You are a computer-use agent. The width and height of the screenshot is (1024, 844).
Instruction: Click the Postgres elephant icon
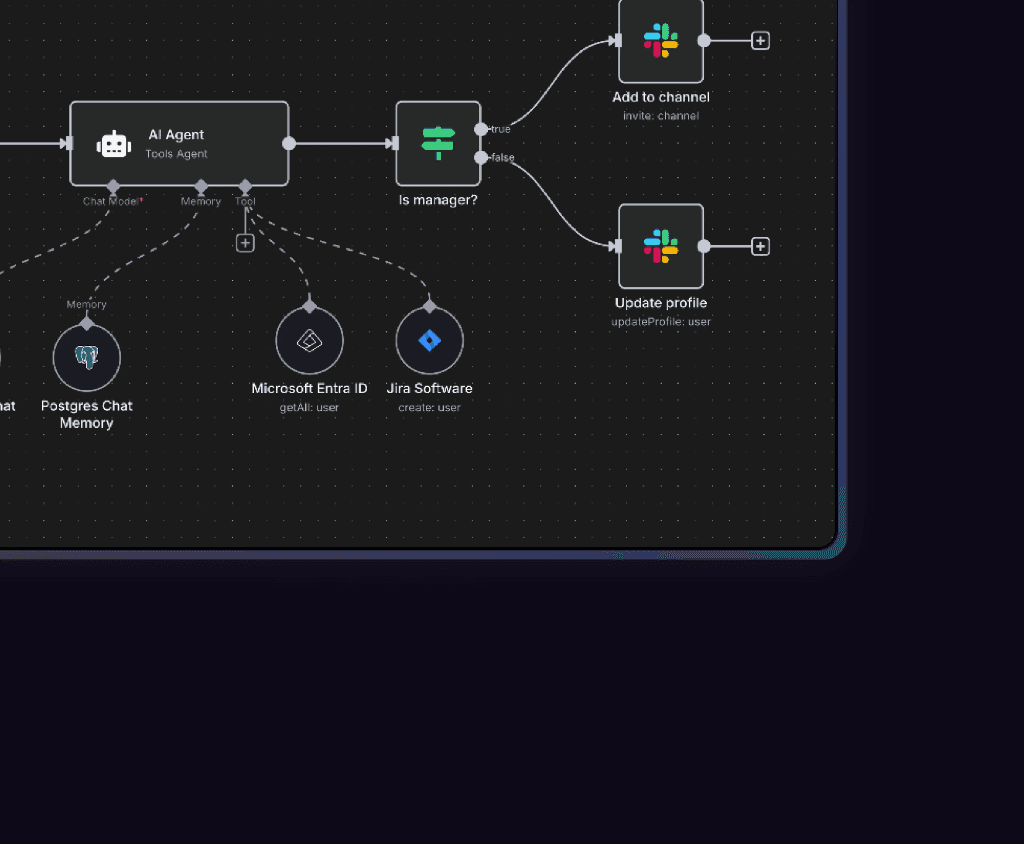[x=86, y=357]
